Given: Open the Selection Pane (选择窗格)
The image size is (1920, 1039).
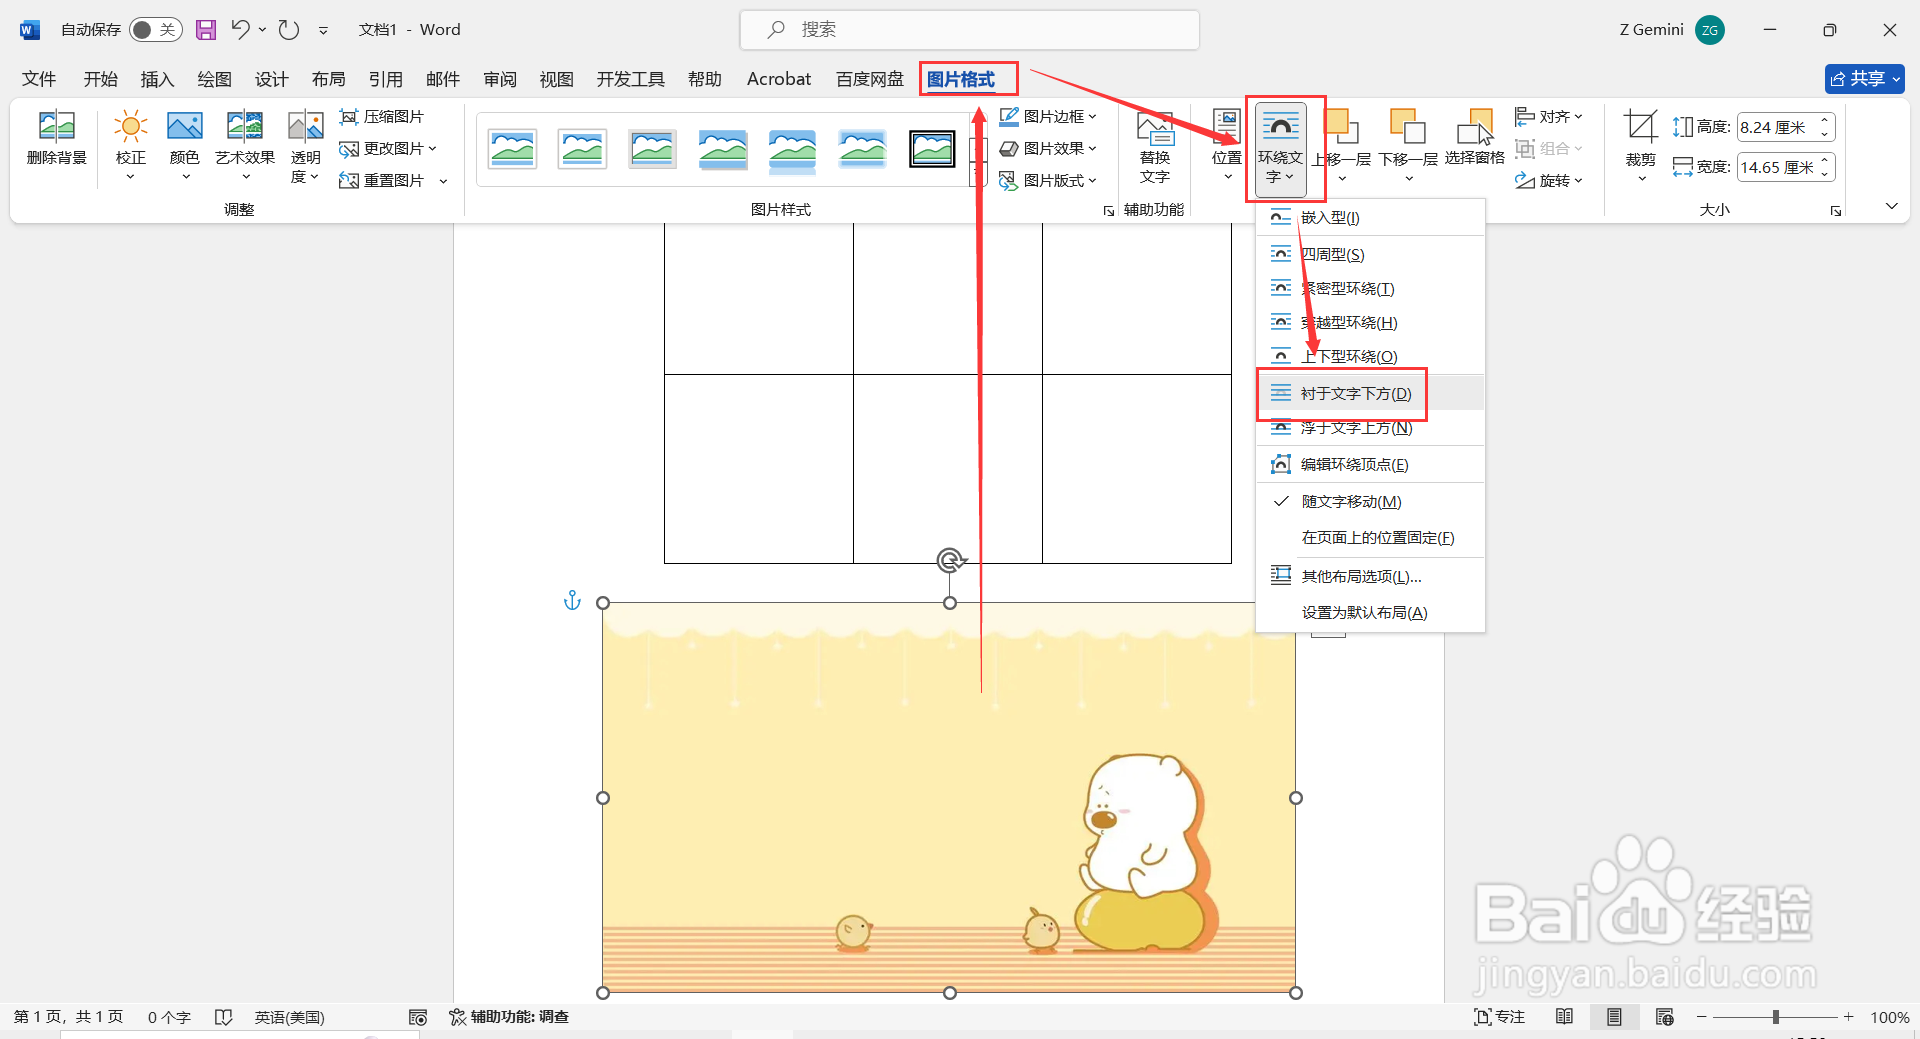Looking at the screenshot, I should pos(1475,138).
